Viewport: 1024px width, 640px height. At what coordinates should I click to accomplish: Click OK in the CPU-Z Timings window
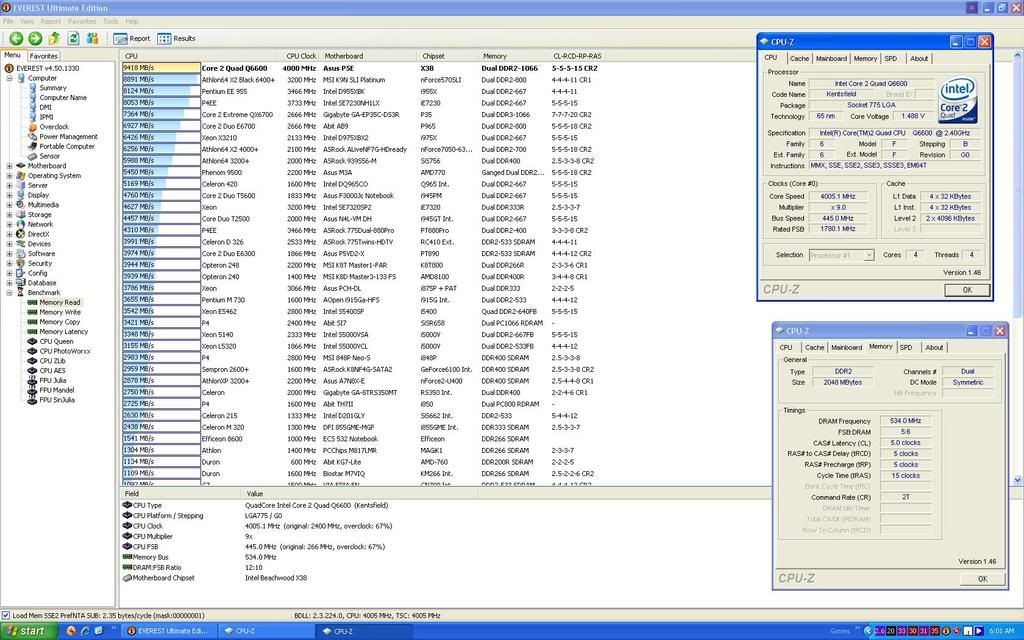tap(982, 579)
